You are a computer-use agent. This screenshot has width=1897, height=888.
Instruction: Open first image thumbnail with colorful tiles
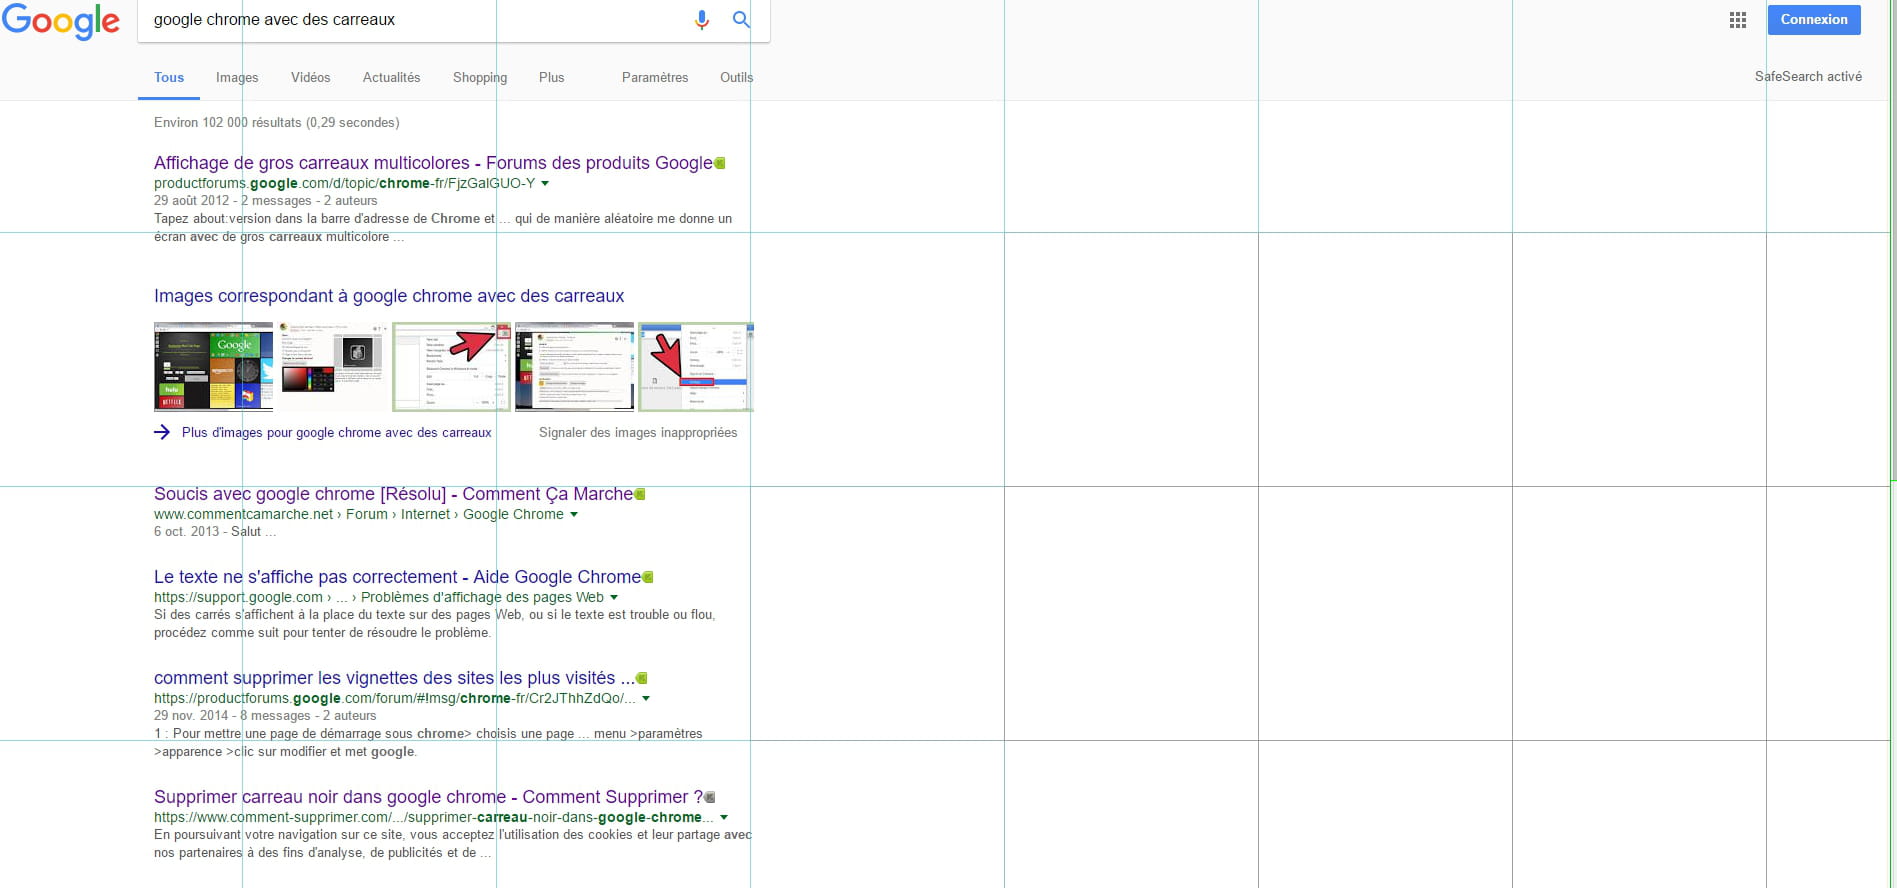(x=213, y=367)
